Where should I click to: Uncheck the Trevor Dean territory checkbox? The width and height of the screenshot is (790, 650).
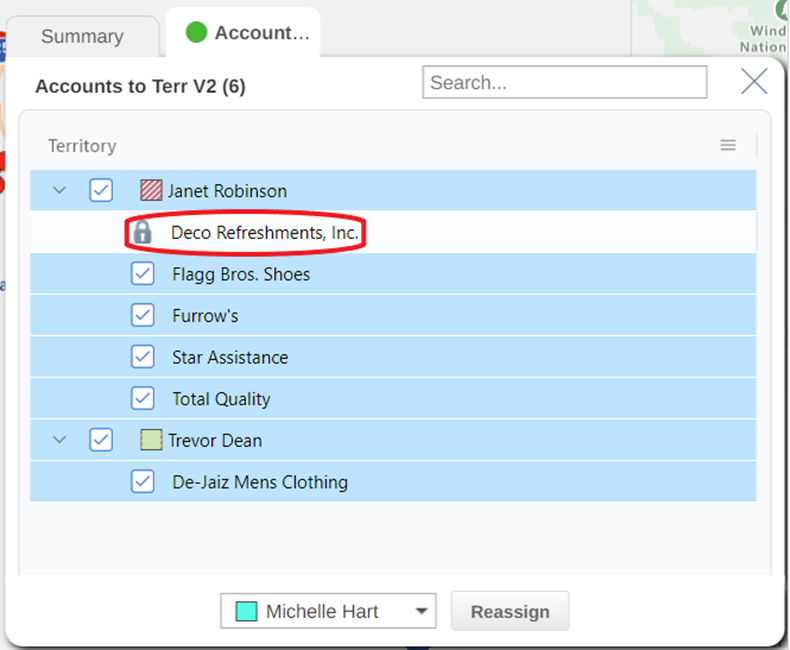(x=101, y=440)
